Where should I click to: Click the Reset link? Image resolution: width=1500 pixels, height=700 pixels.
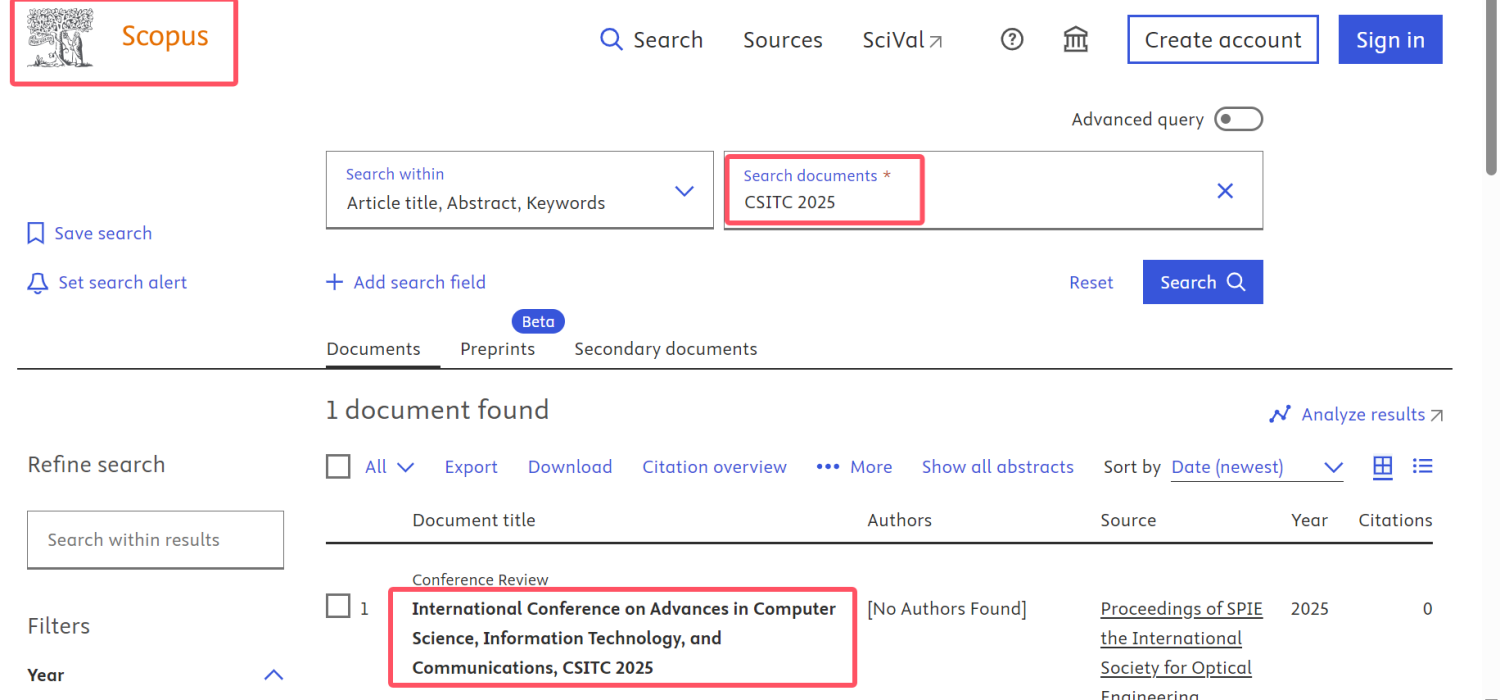[1091, 283]
